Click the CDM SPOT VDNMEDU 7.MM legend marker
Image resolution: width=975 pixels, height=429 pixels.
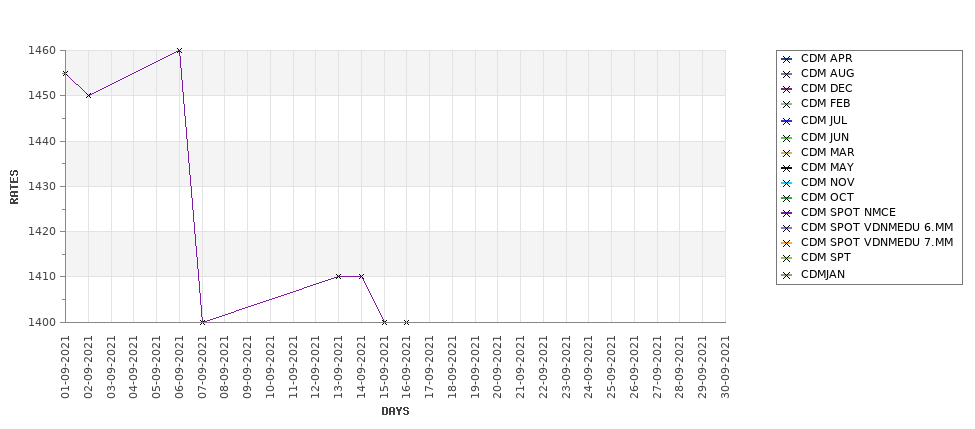(787, 242)
